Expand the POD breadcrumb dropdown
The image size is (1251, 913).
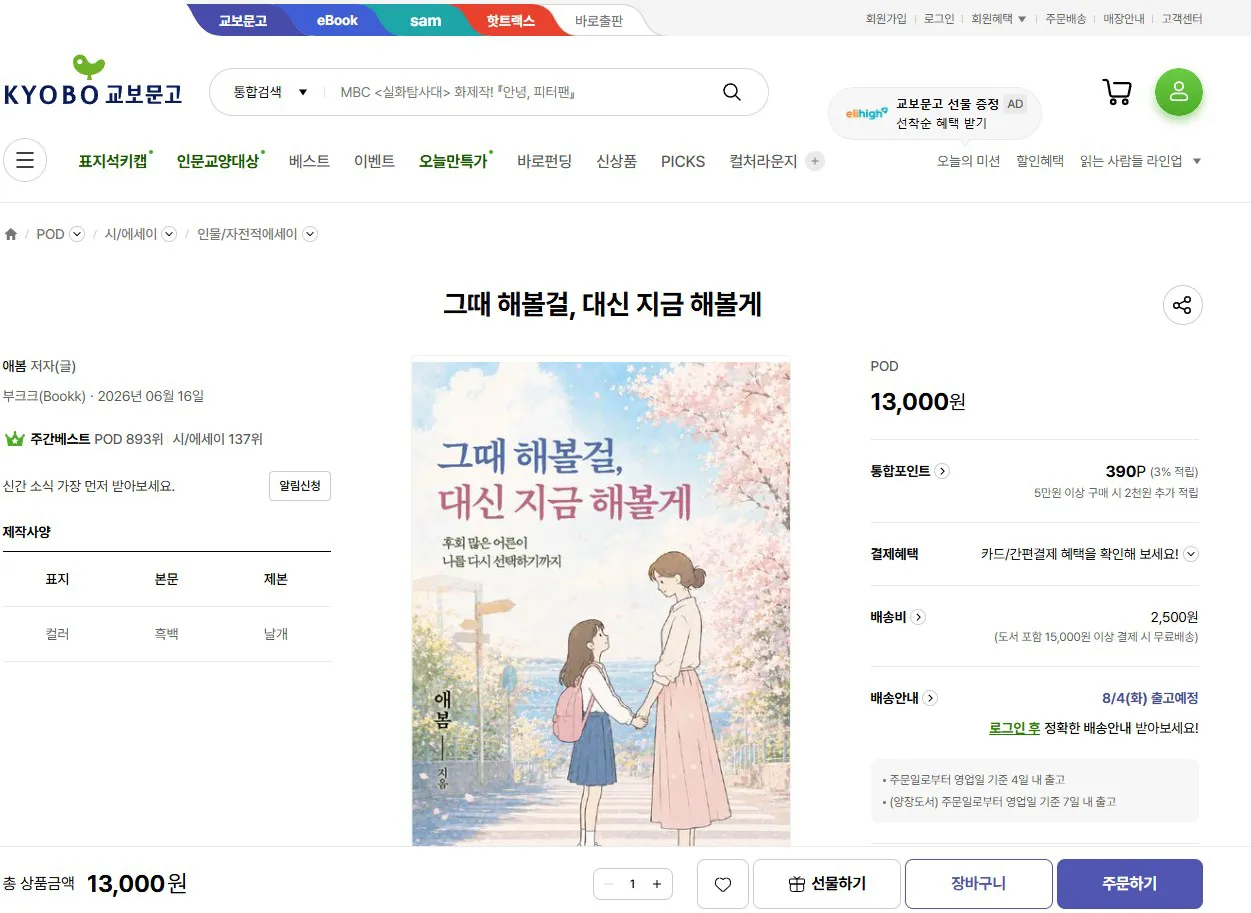(x=77, y=234)
